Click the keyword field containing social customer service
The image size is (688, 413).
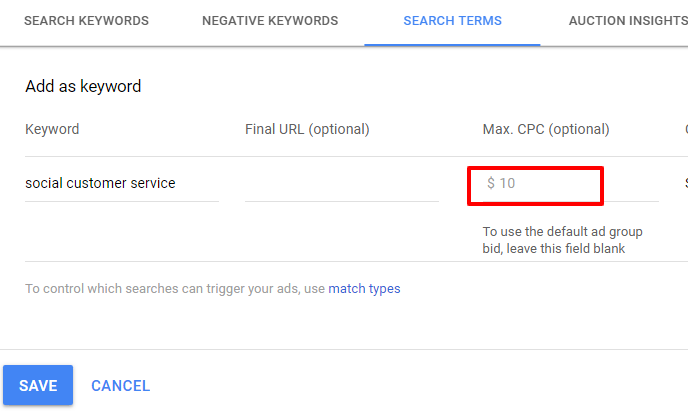(121, 184)
